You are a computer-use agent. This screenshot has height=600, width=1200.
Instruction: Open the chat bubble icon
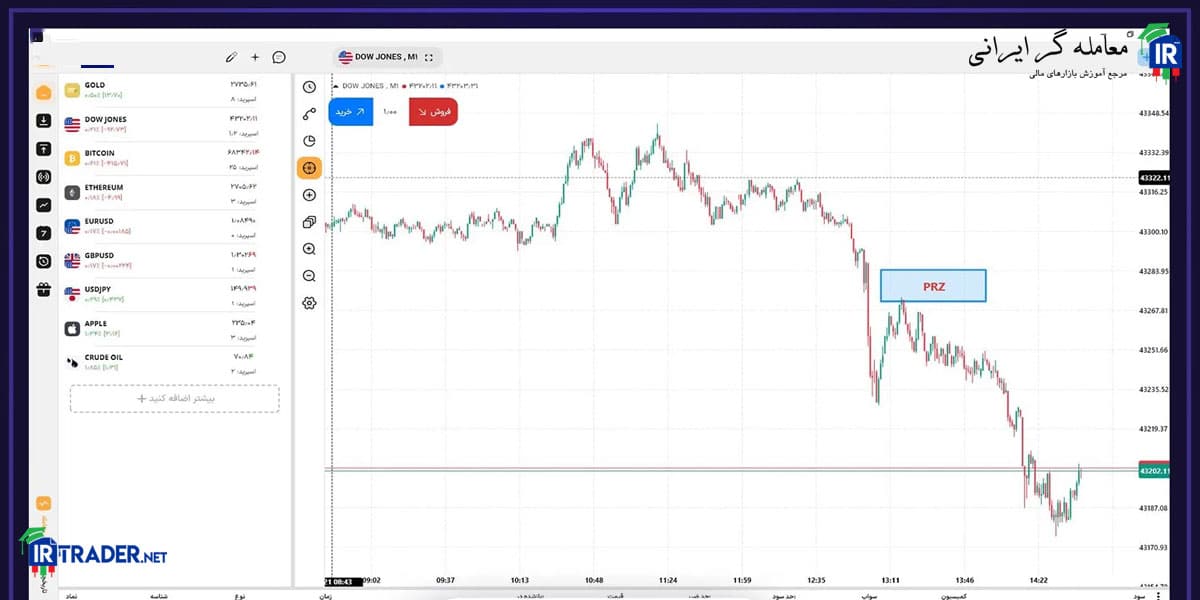tap(279, 58)
